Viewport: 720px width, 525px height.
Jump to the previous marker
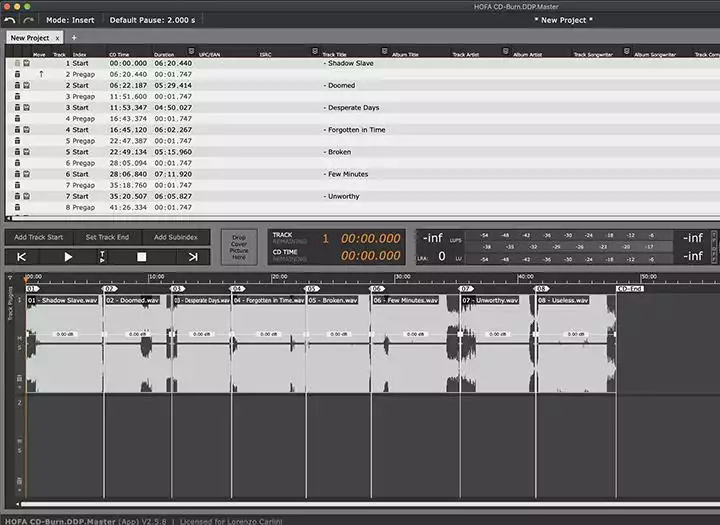(22, 257)
